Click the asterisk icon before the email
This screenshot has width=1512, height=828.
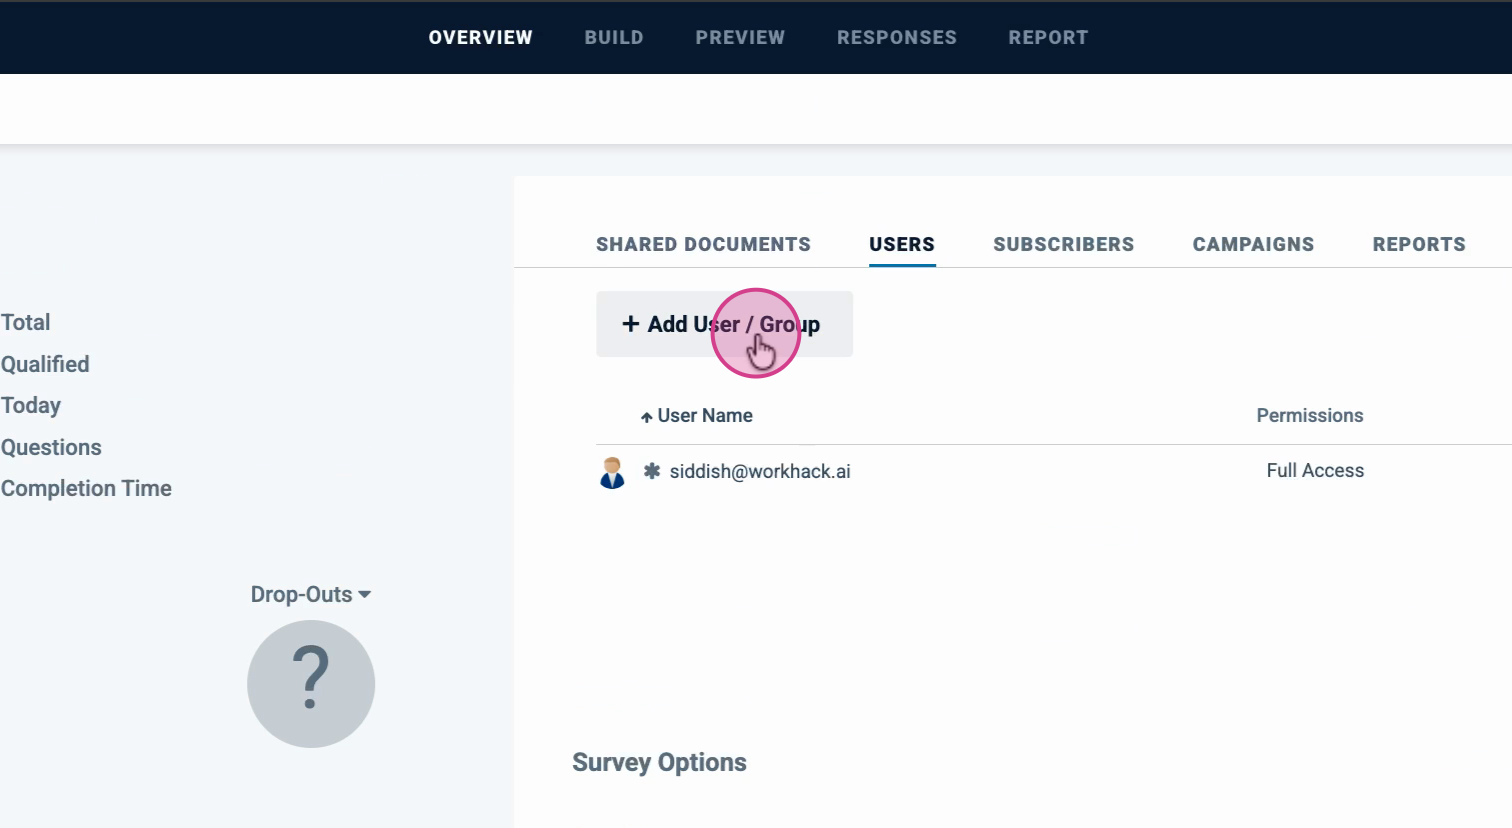click(x=652, y=471)
